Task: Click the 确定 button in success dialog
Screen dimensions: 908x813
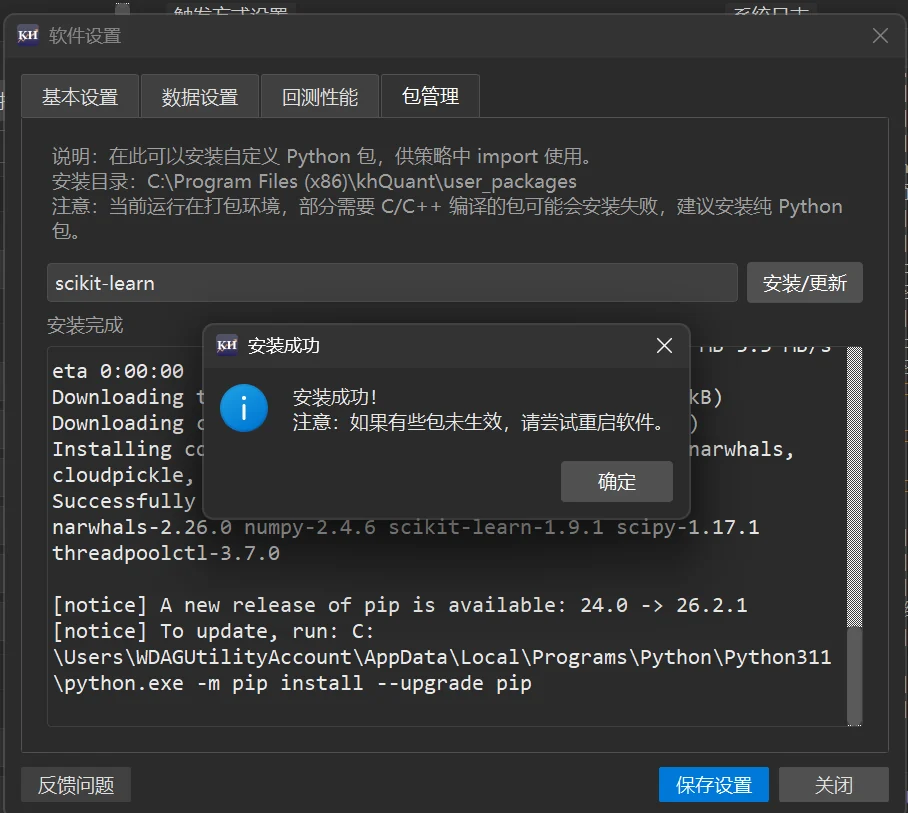Action: pos(617,481)
